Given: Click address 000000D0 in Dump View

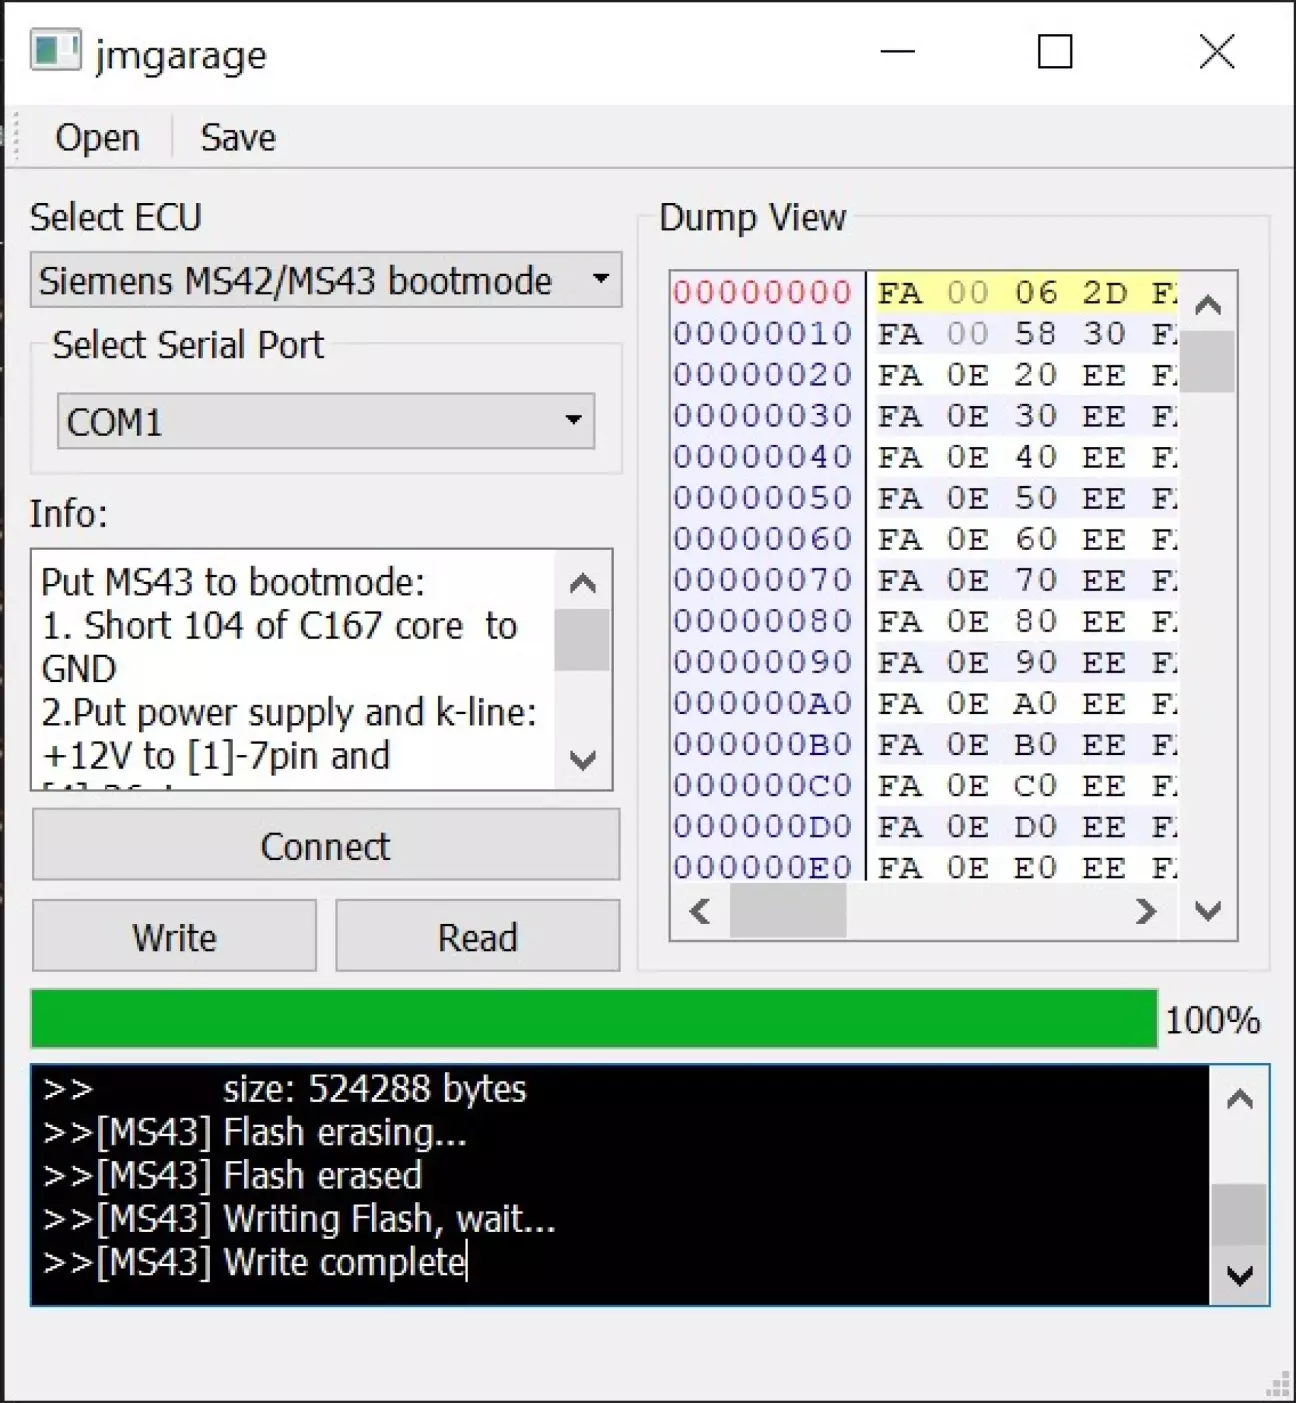Looking at the screenshot, I should tap(762, 827).
